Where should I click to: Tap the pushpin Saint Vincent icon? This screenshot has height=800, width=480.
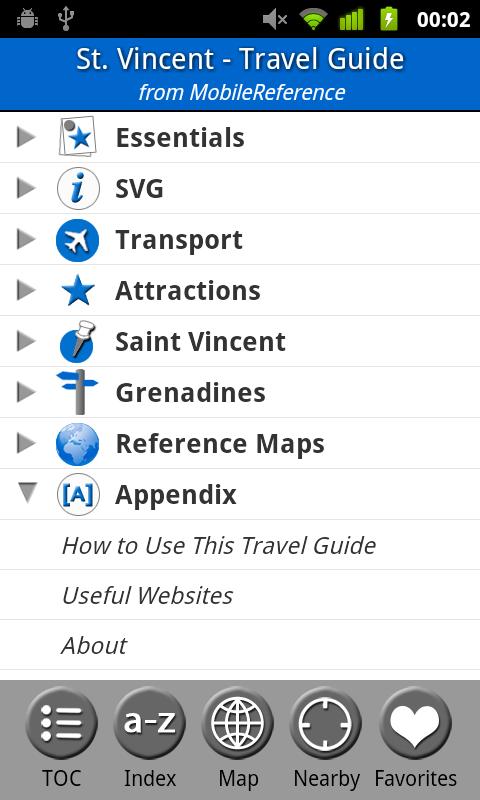click(x=78, y=341)
